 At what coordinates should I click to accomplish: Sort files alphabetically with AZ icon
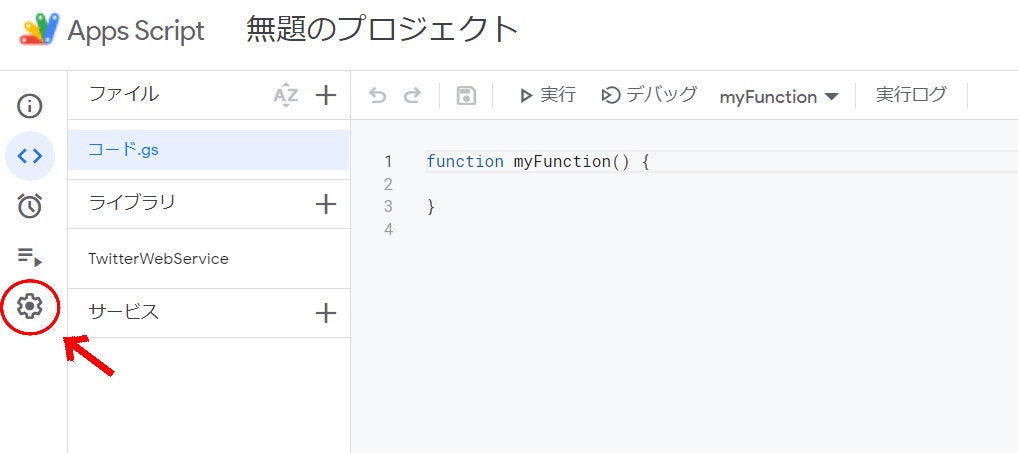tap(285, 96)
